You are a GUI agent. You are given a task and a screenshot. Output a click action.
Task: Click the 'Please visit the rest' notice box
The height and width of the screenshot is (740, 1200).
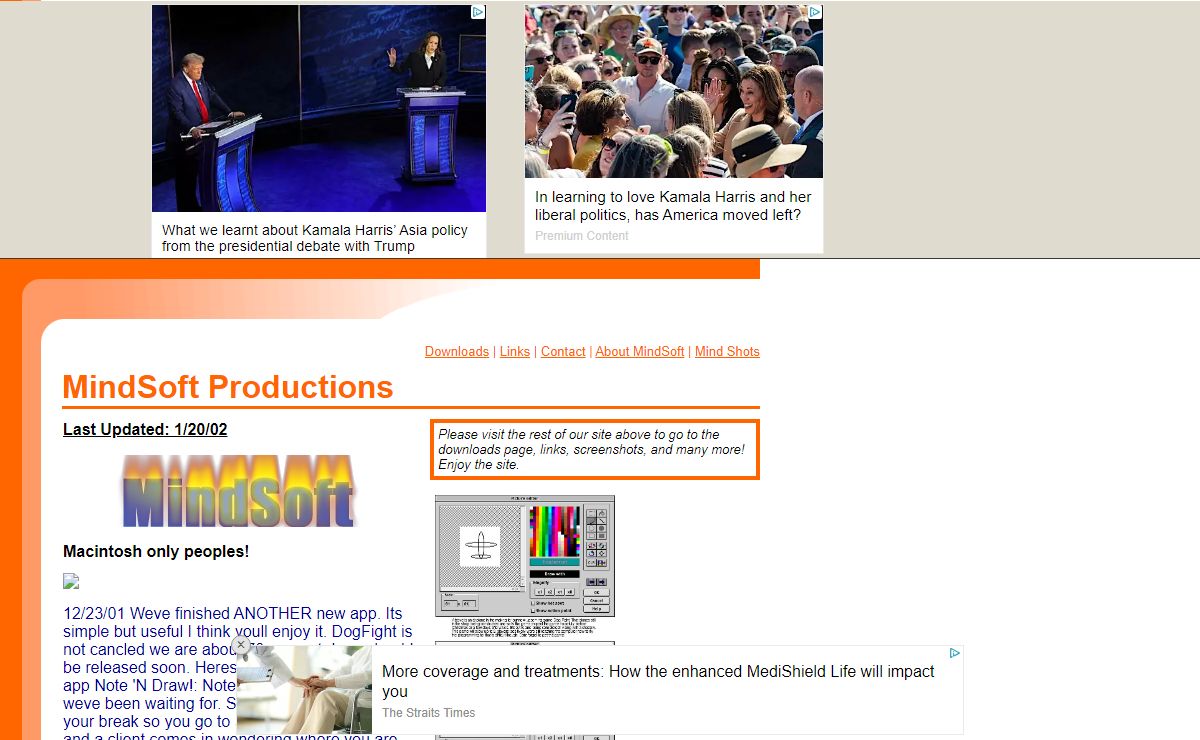595,449
